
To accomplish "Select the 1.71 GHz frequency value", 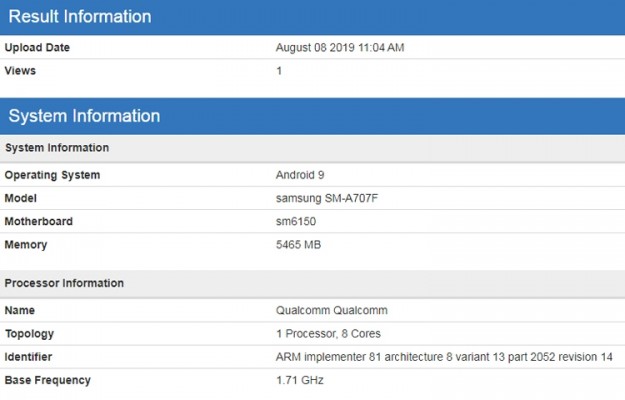I will (299, 380).
